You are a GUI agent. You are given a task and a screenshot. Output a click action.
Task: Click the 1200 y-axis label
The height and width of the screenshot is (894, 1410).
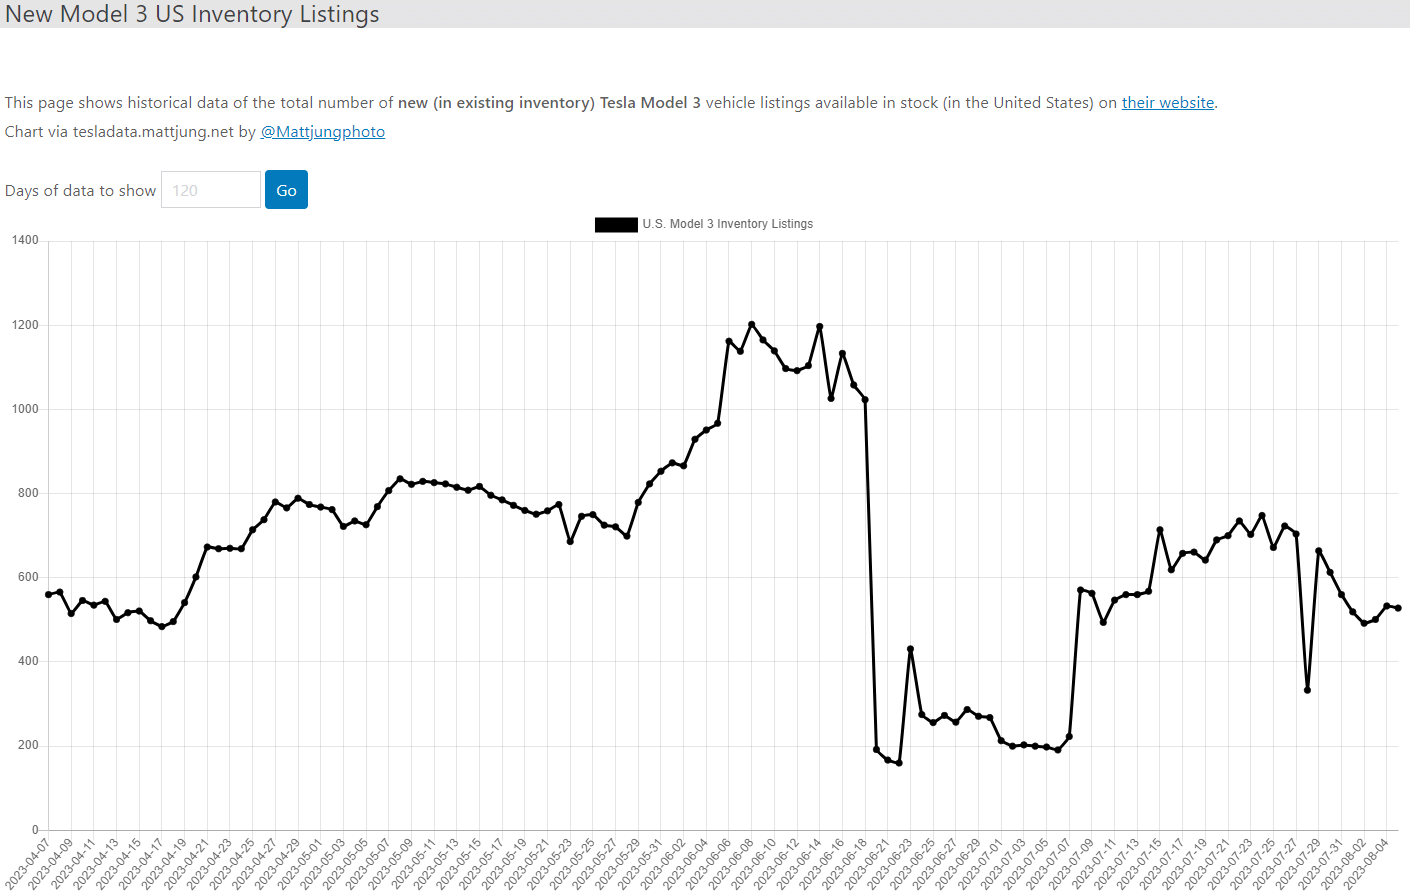click(26, 325)
